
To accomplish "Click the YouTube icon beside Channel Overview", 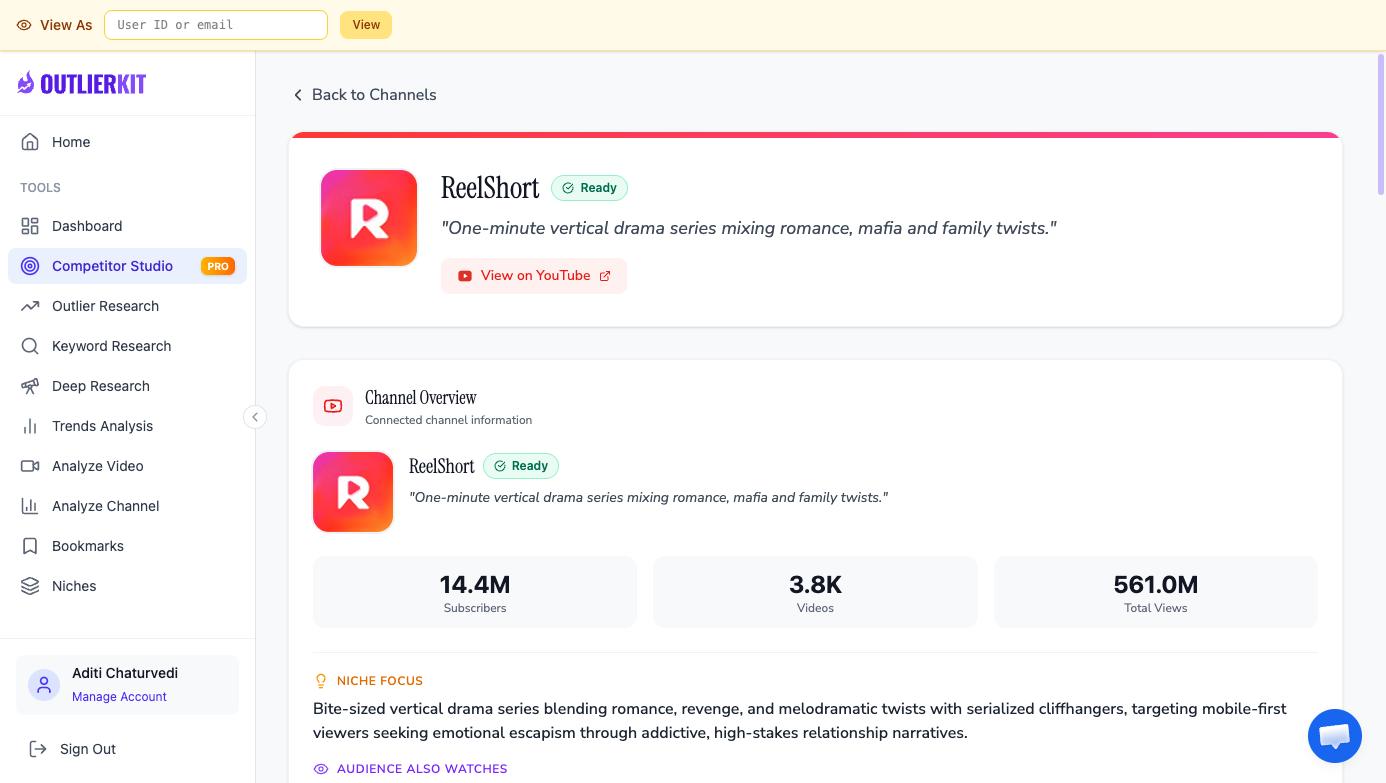I will (x=333, y=406).
